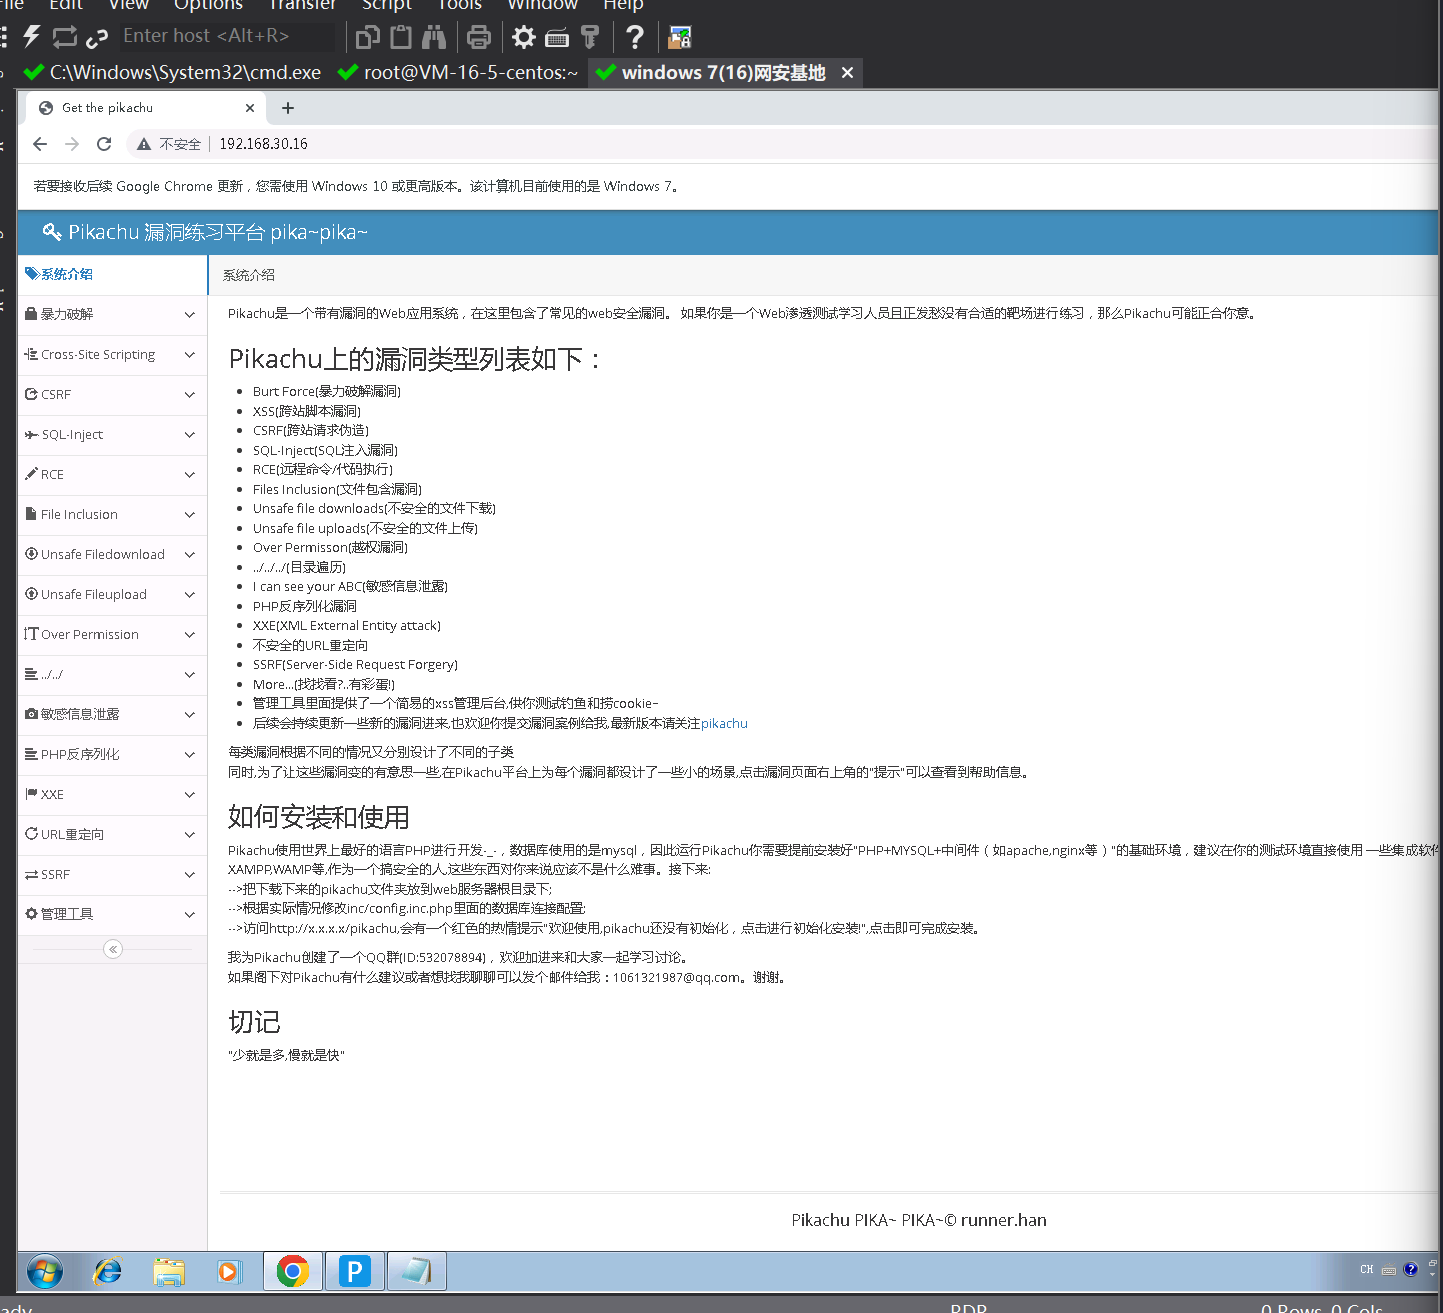Toggle input language with the CH tray indicator
The height and width of the screenshot is (1313, 1443).
click(1366, 1267)
